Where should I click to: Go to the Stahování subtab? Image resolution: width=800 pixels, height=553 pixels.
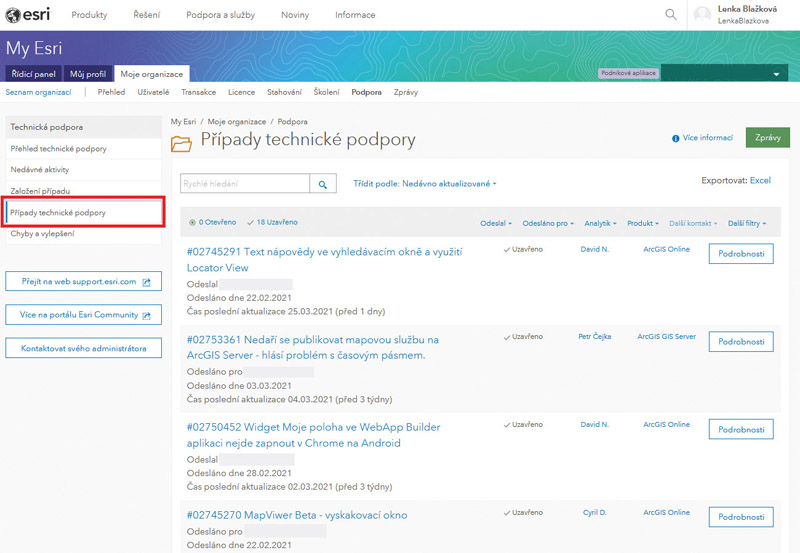tap(284, 92)
